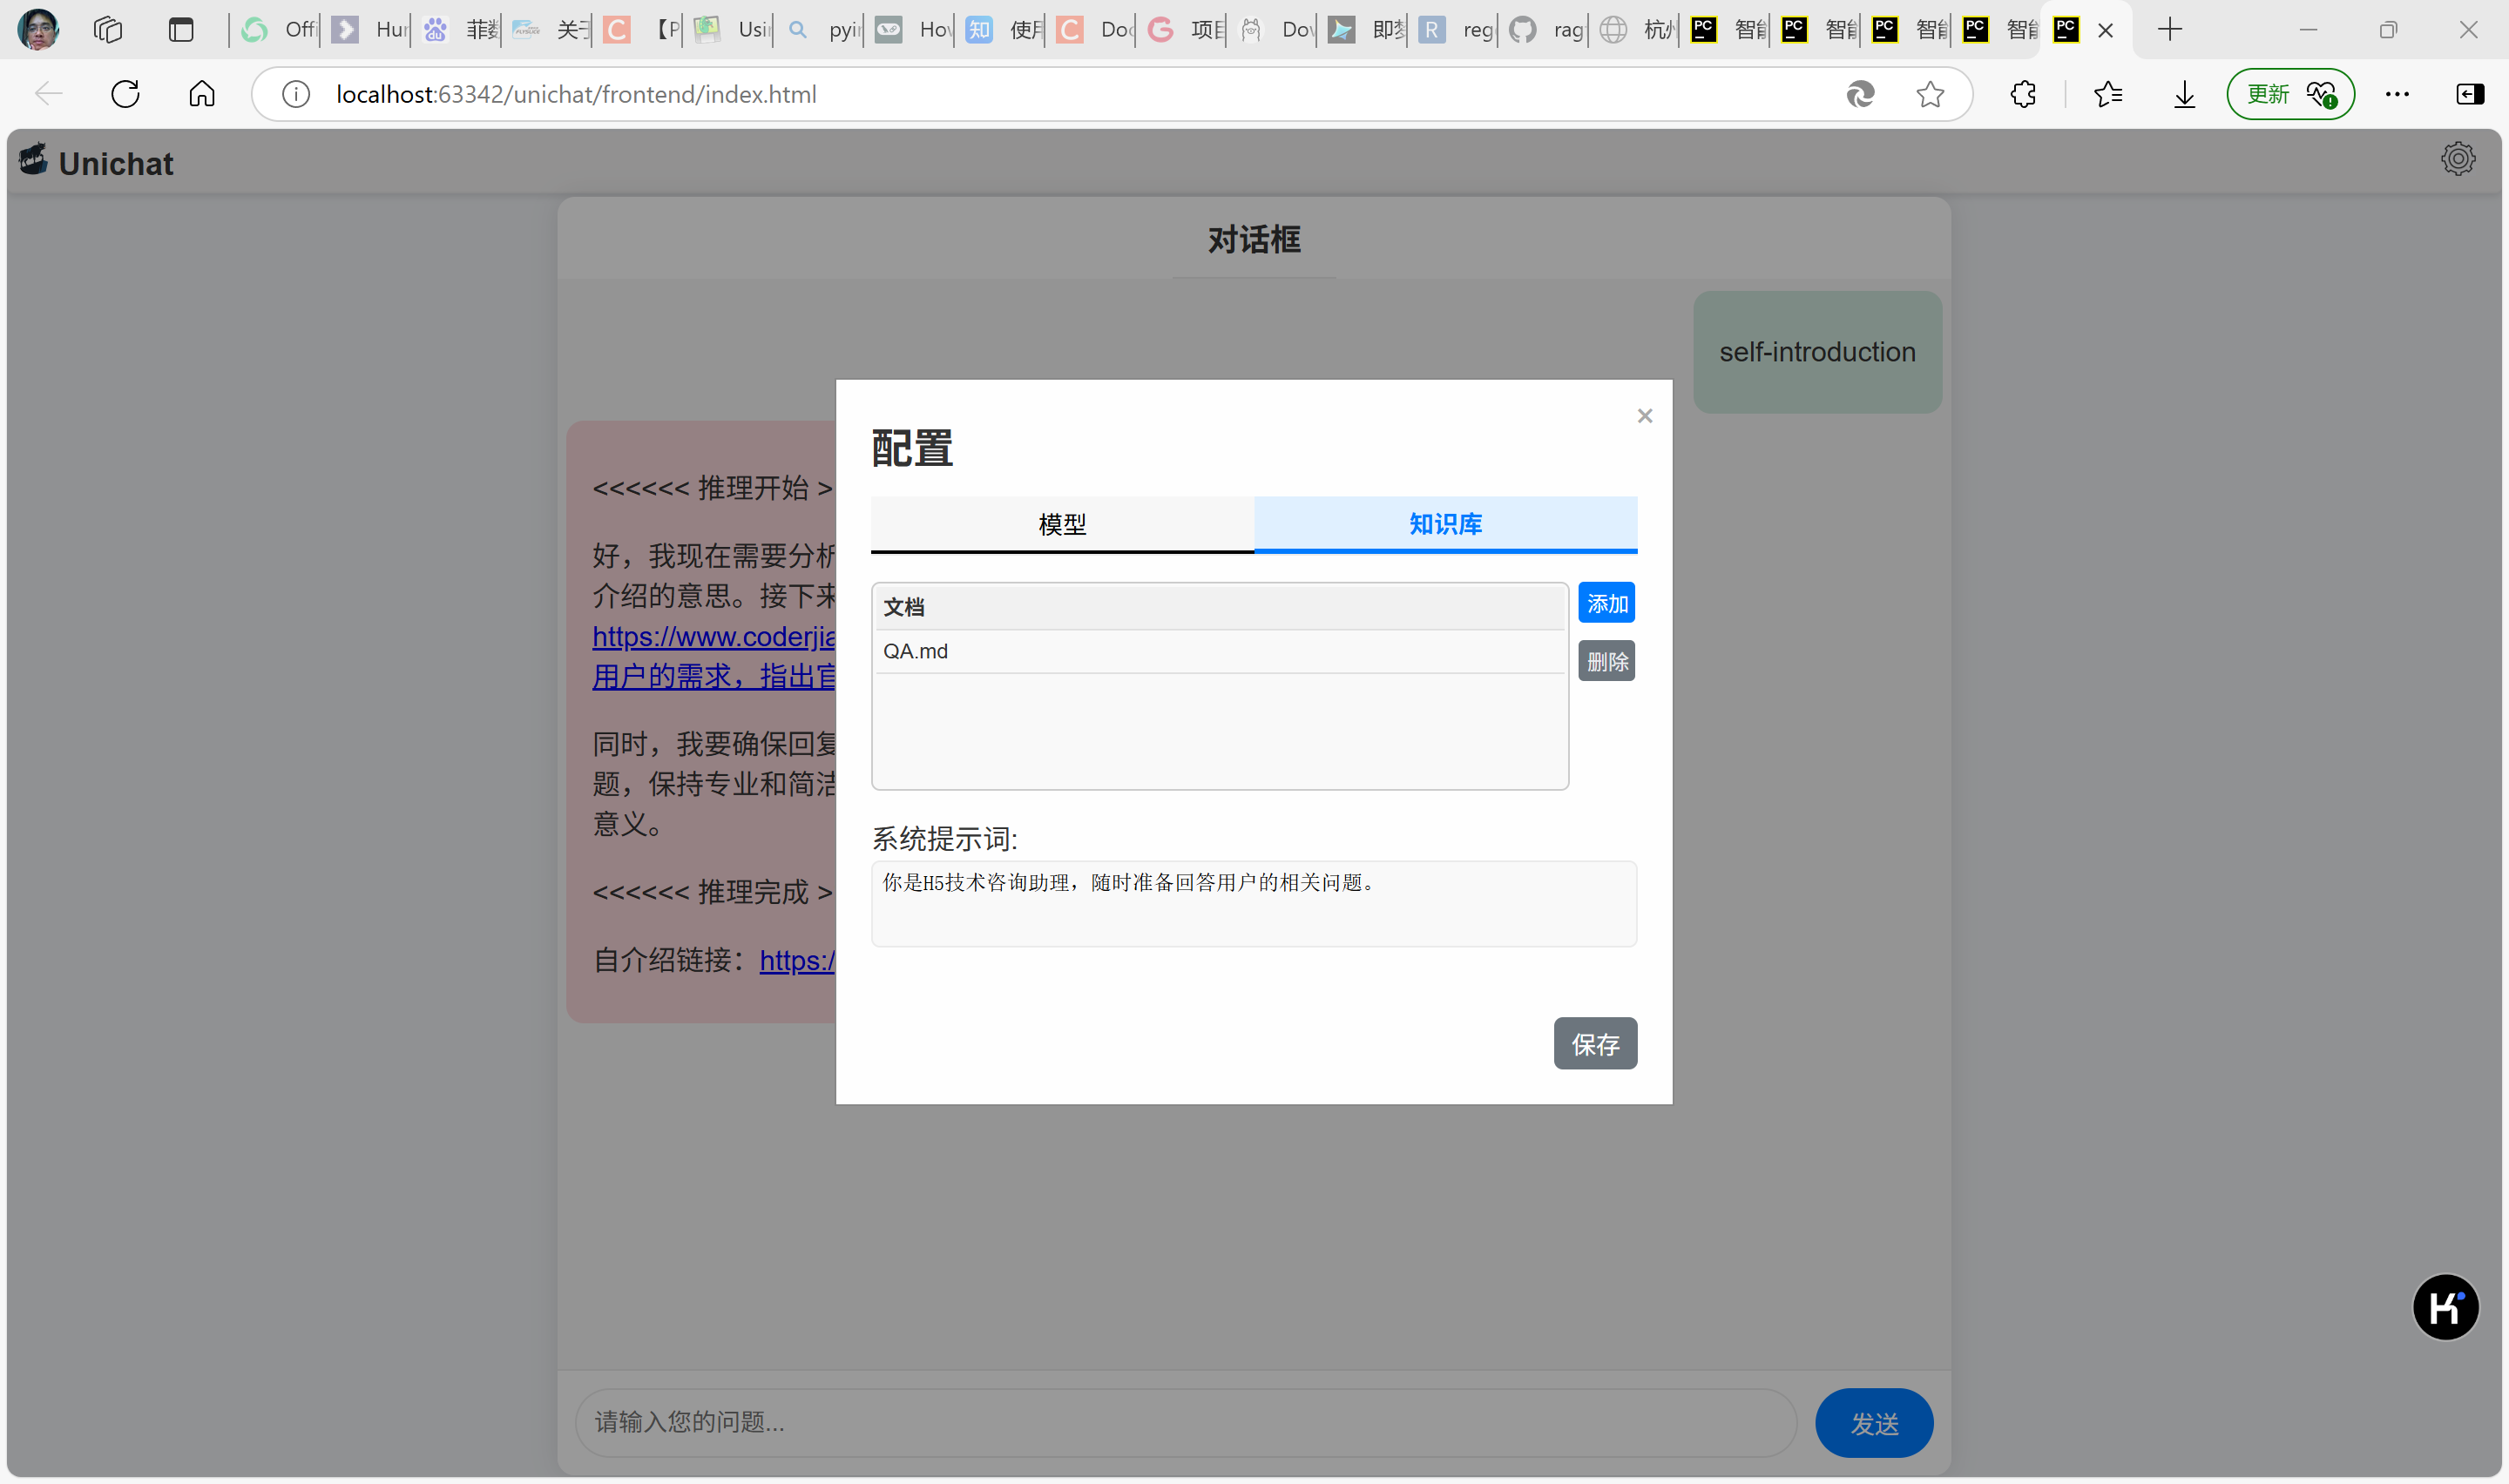Add page to favorites with star icon
Image resolution: width=2509 pixels, height=1484 pixels.
point(1930,93)
